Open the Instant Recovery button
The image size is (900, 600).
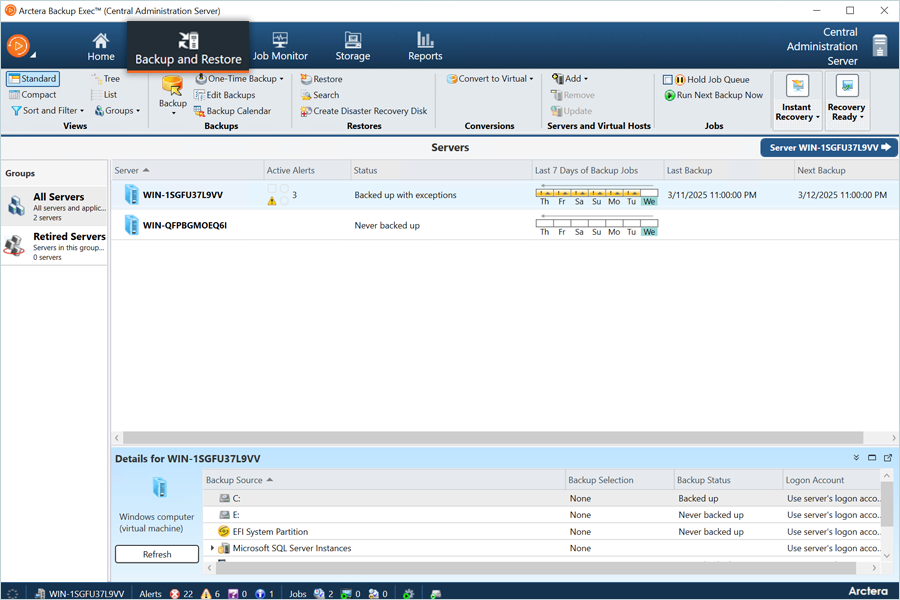[x=797, y=100]
